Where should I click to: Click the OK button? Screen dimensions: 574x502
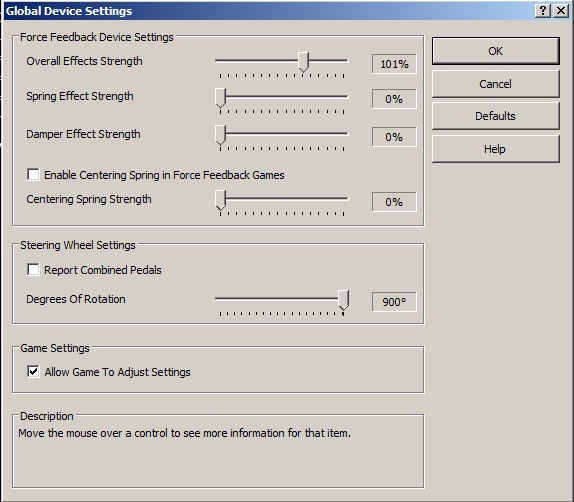click(x=496, y=51)
